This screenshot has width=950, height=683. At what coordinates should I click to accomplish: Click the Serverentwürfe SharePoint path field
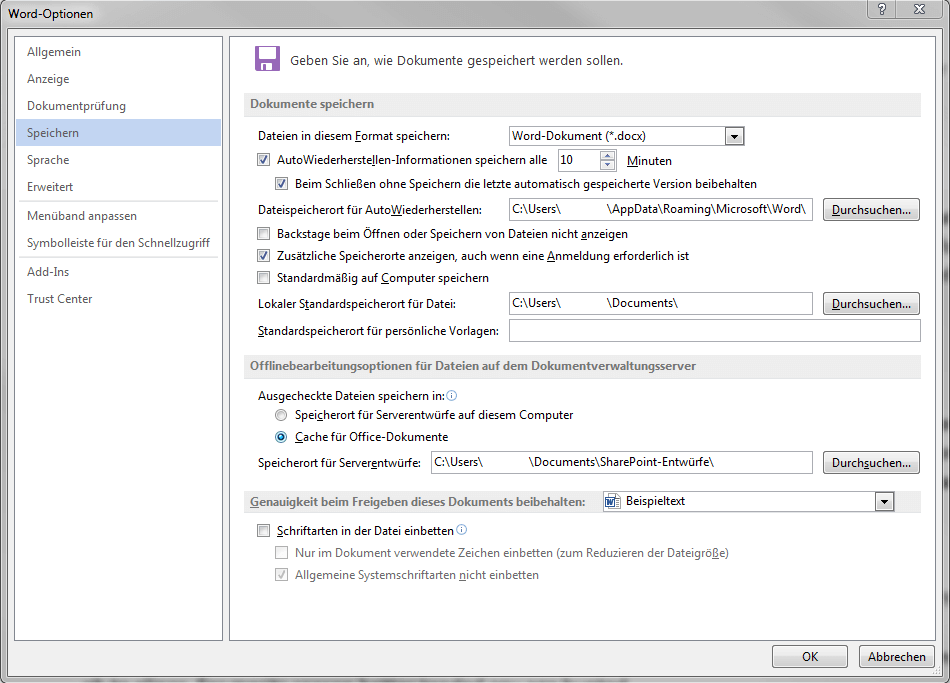click(622, 462)
